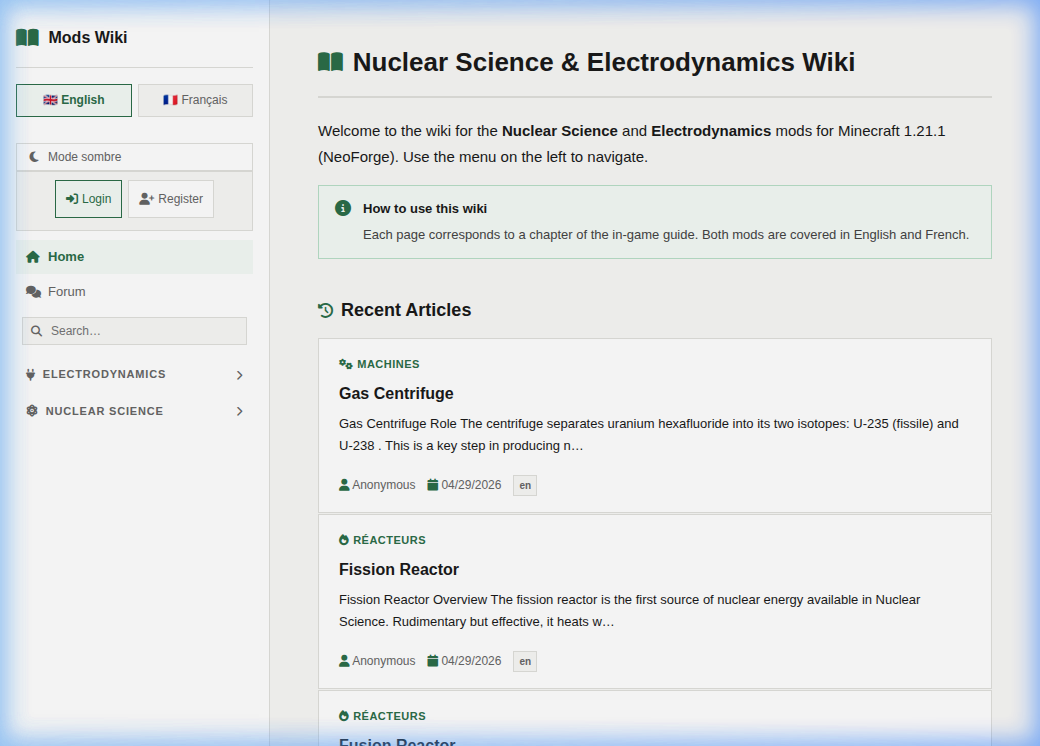The image size is (1040, 746).
Task: Click the 'How to use this wiki' heading
Action: pyautogui.click(x=424, y=208)
